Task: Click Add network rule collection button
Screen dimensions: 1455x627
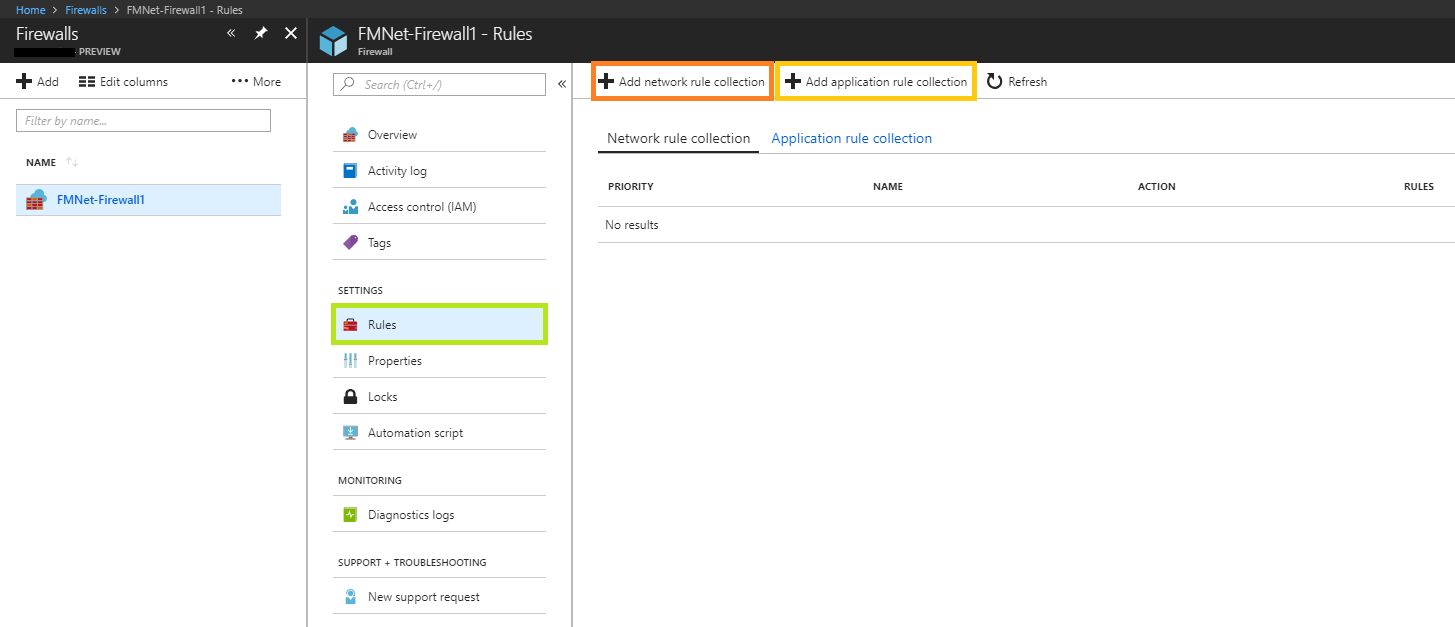Action: point(682,82)
